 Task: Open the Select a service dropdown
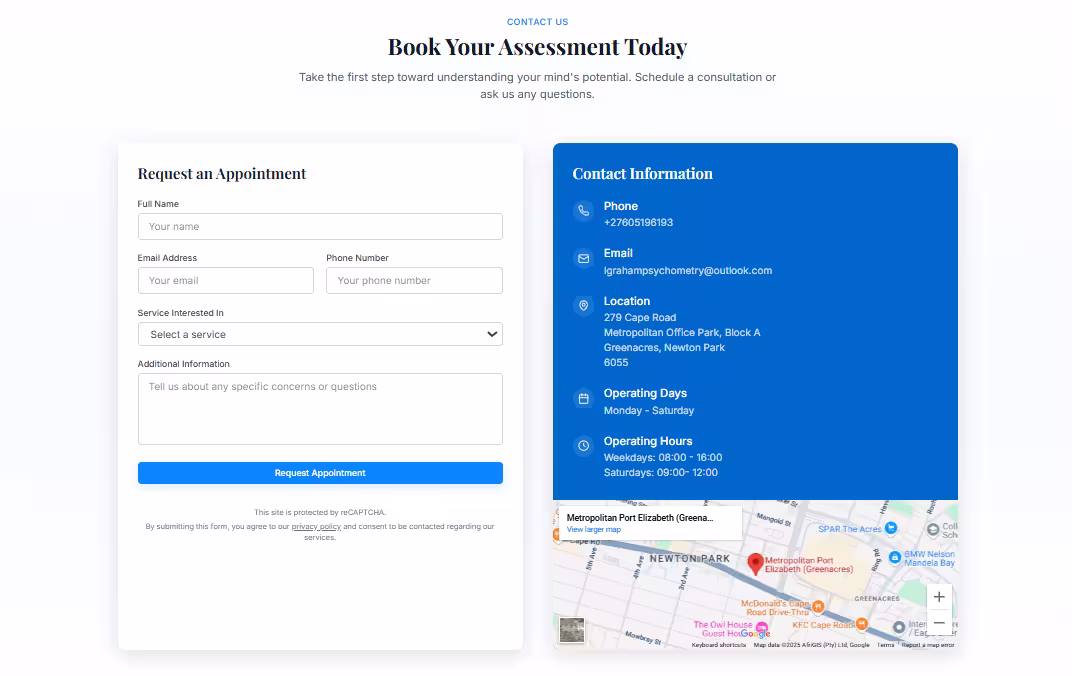[x=320, y=334]
